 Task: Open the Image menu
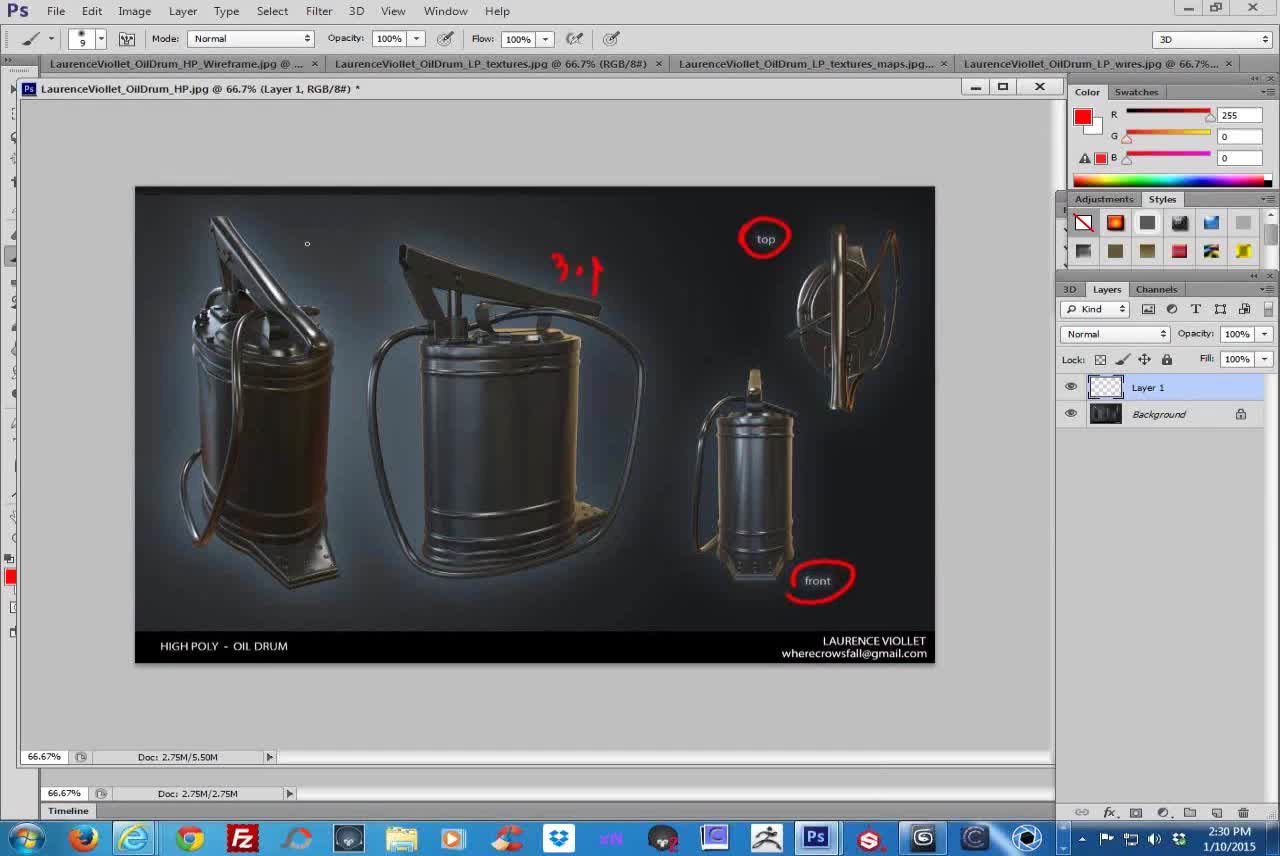(x=134, y=11)
